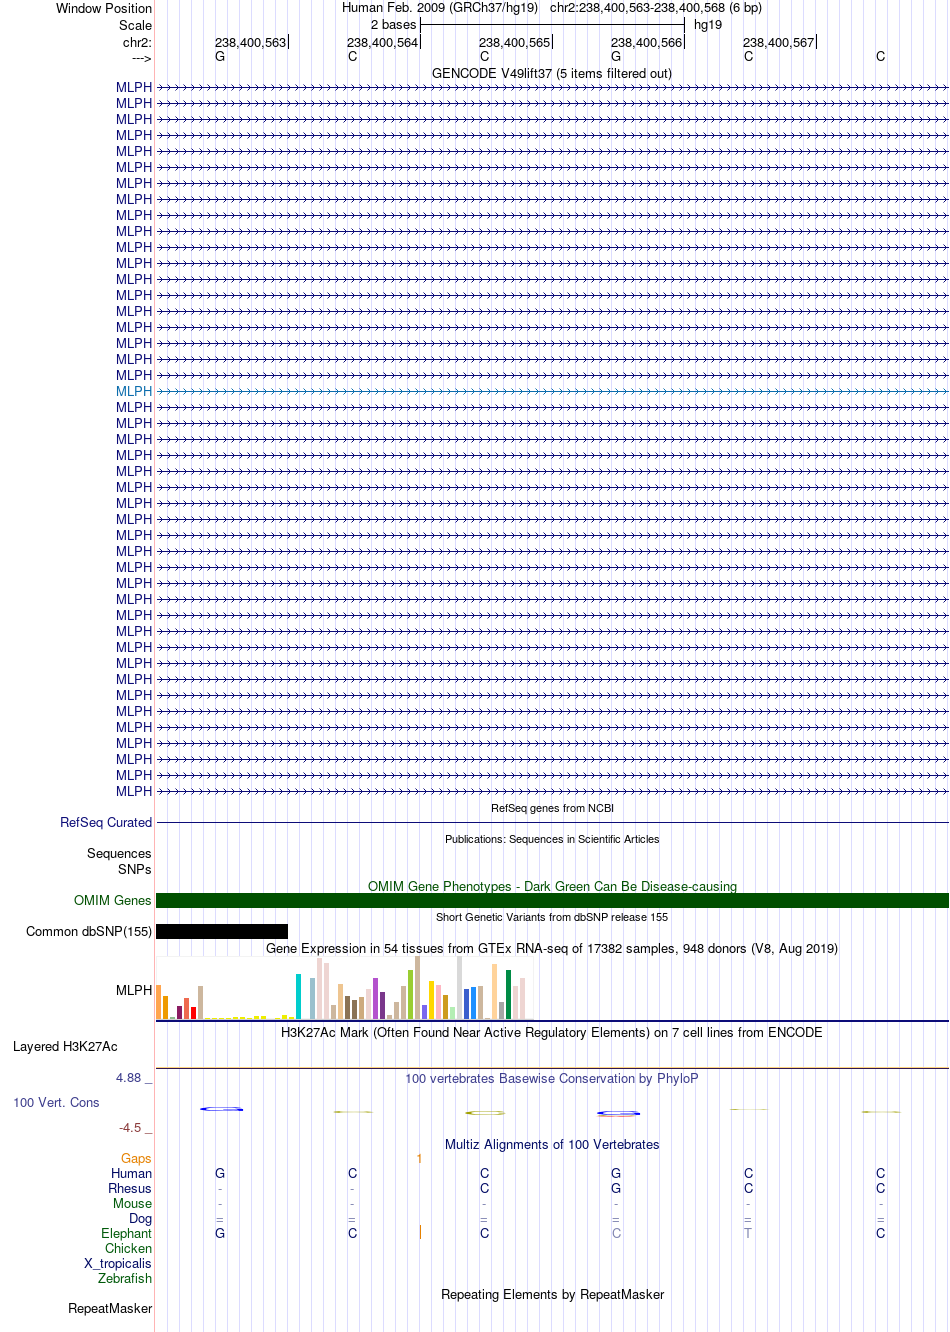Click MLPH label beside GTEx bar chart
Image resolution: width=950 pixels, height=1332 pixels.
coord(134,990)
